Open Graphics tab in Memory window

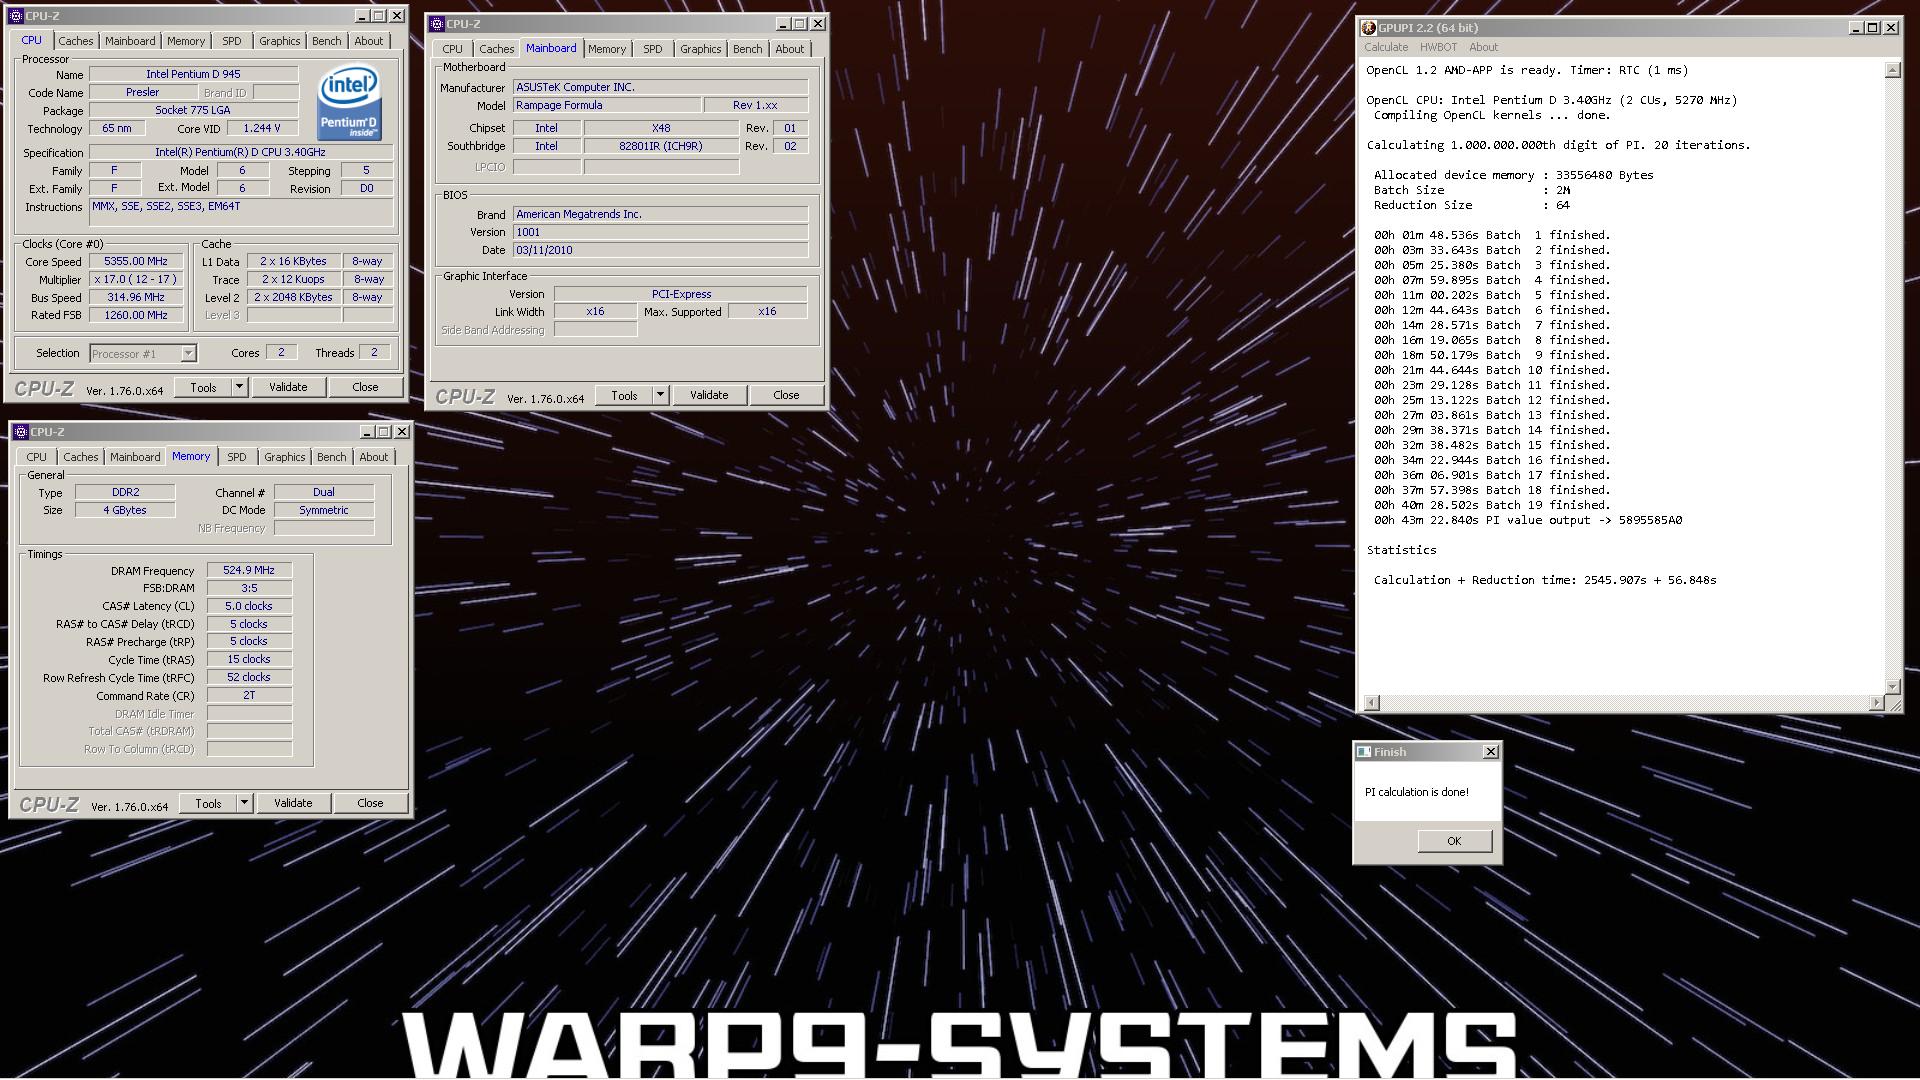pos(284,457)
